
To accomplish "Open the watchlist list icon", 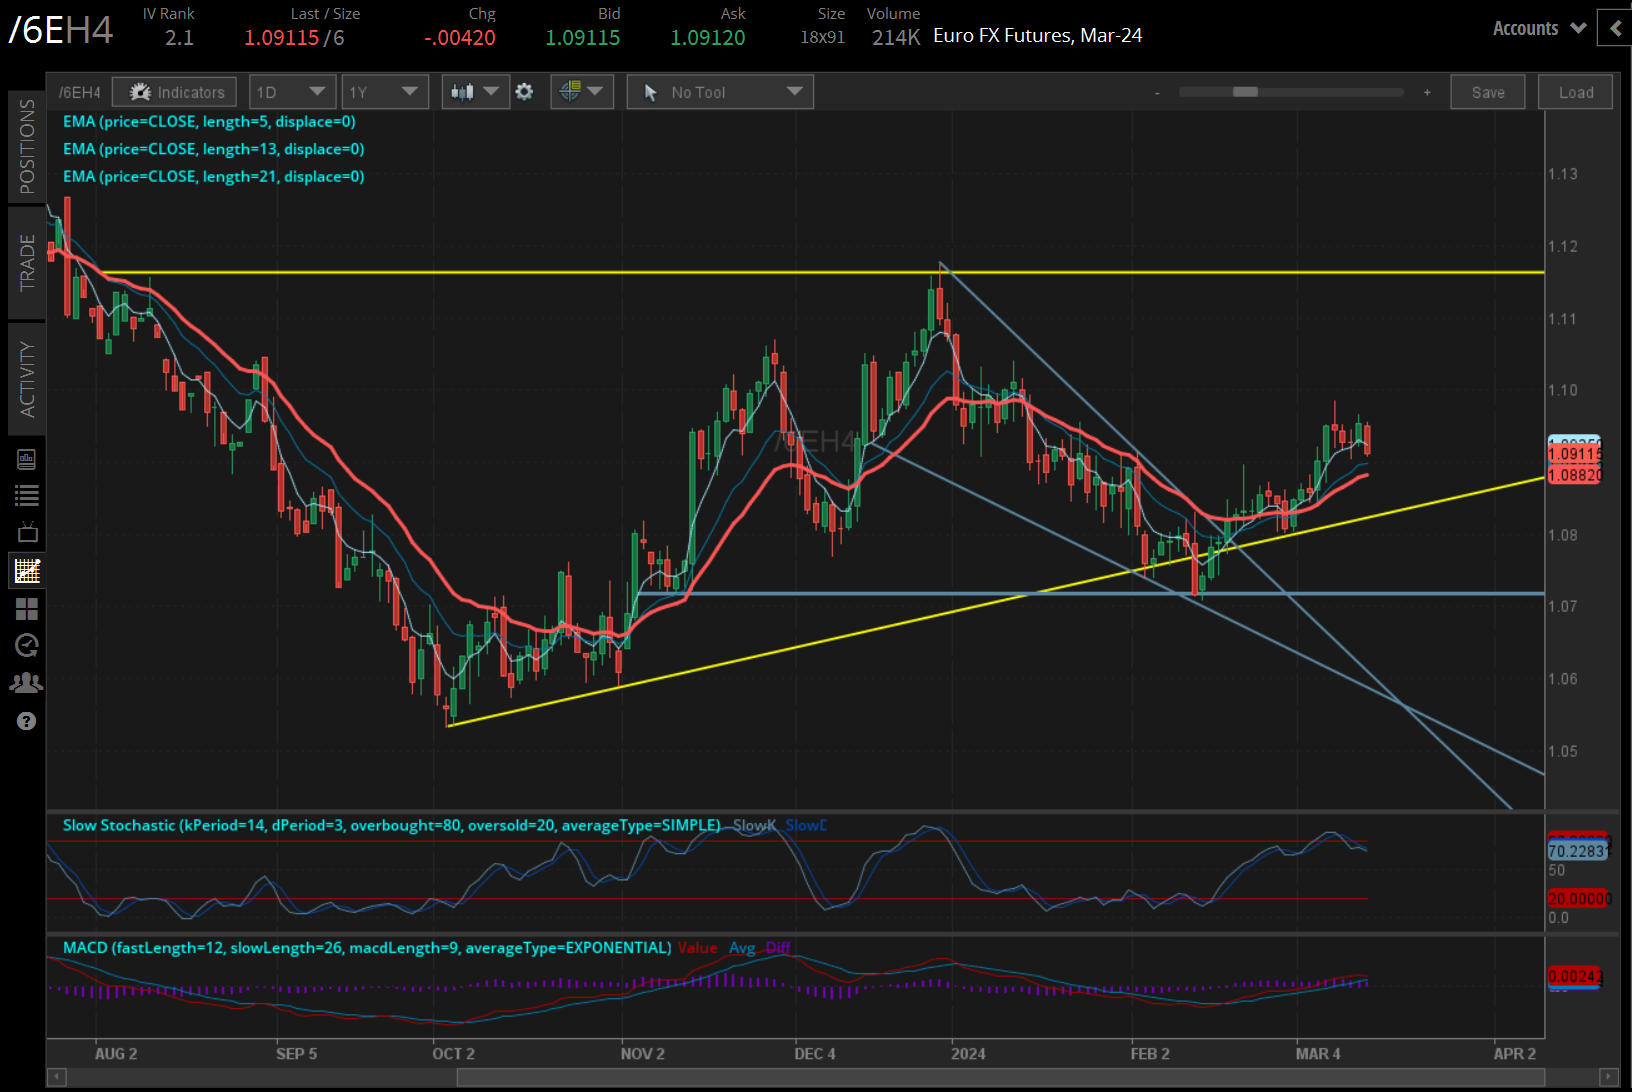I will coord(27,495).
